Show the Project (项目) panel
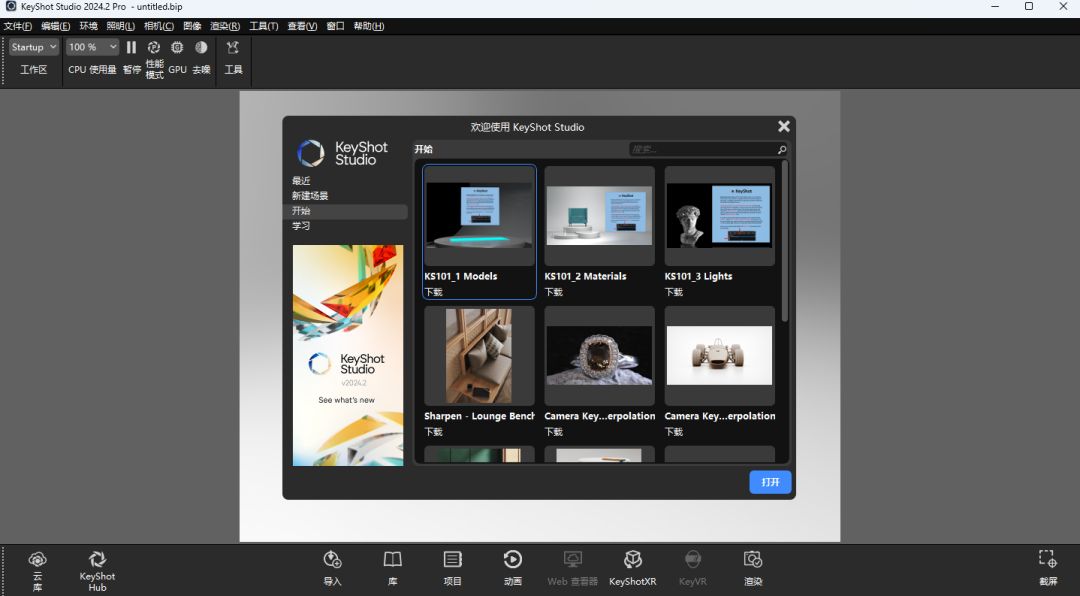The height and width of the screenshot is (596, 1080). (453, 559)
